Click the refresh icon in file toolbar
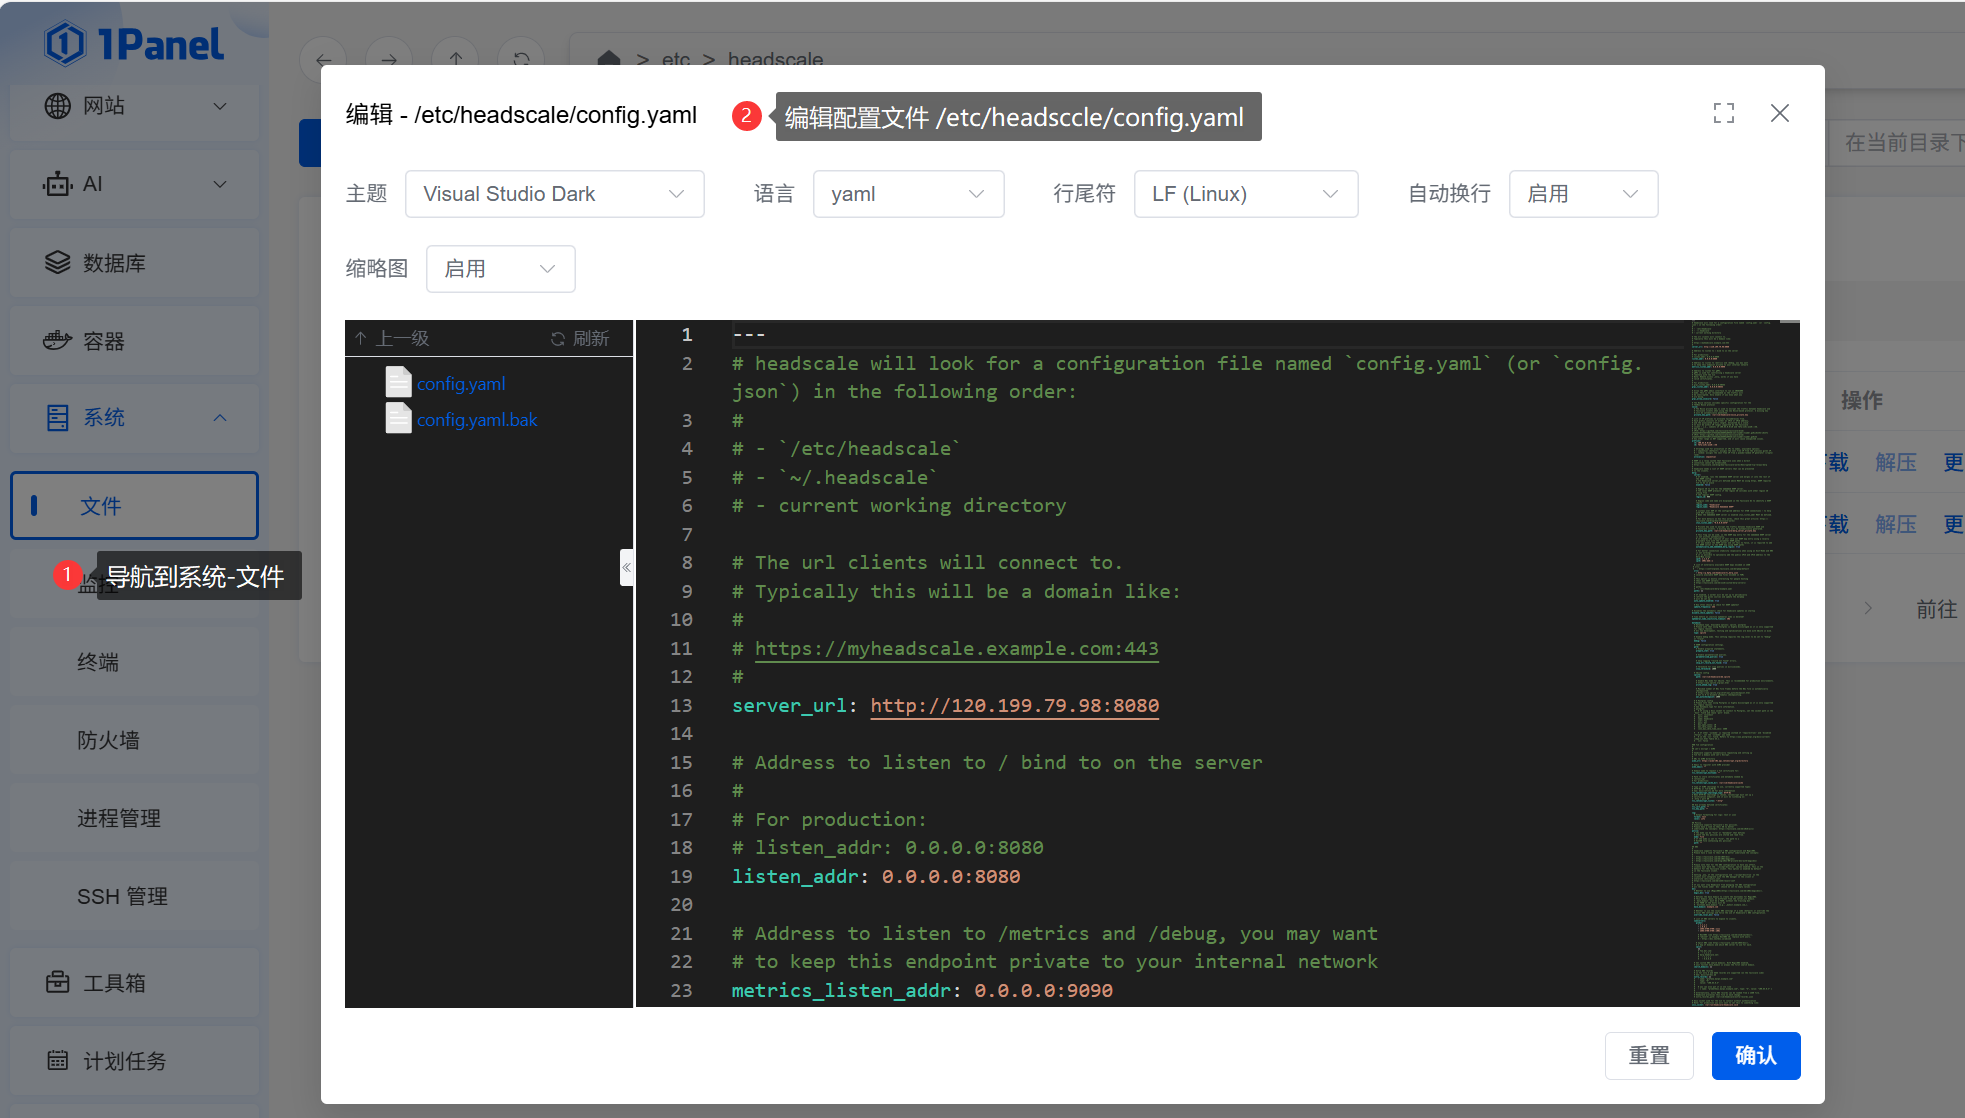Viewport: 1965px width, 1118px height. tap(521, 60)
